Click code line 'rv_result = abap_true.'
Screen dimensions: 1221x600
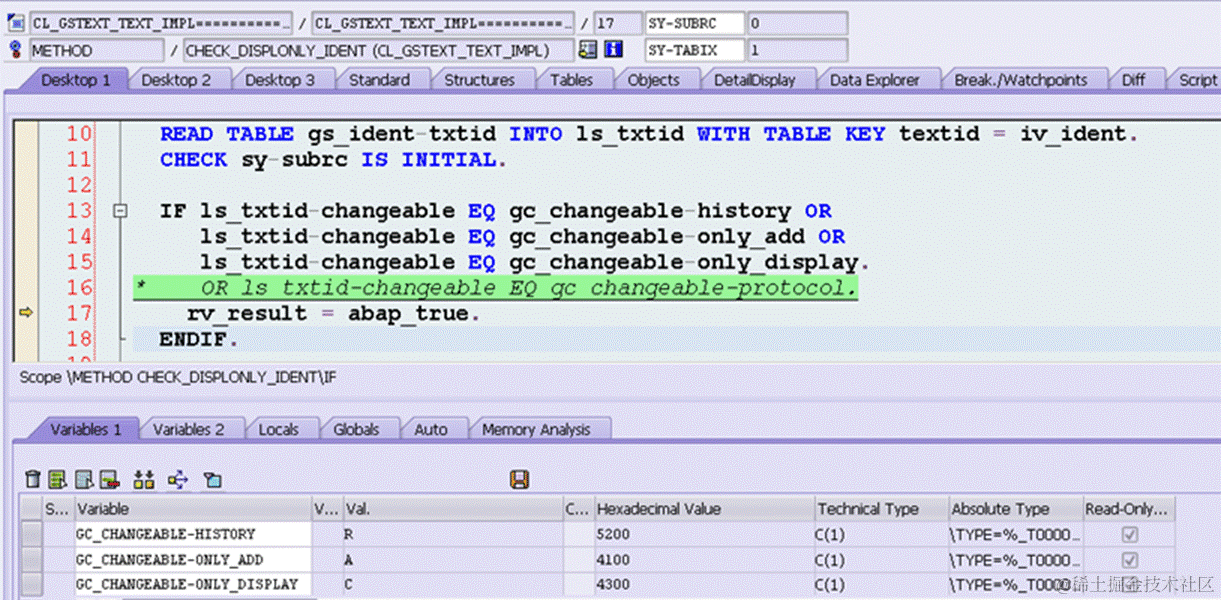pos(333,313)
